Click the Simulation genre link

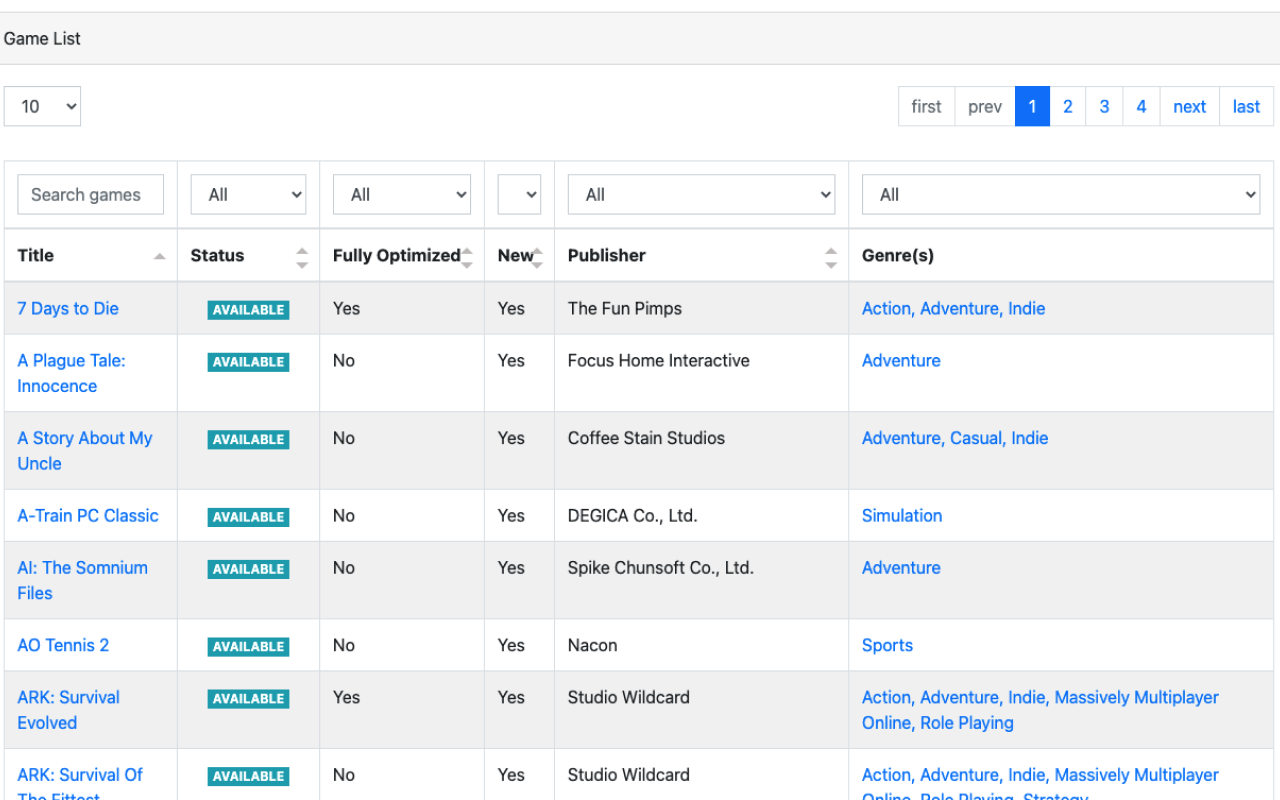pyautogui.click(x=902, y=515)
